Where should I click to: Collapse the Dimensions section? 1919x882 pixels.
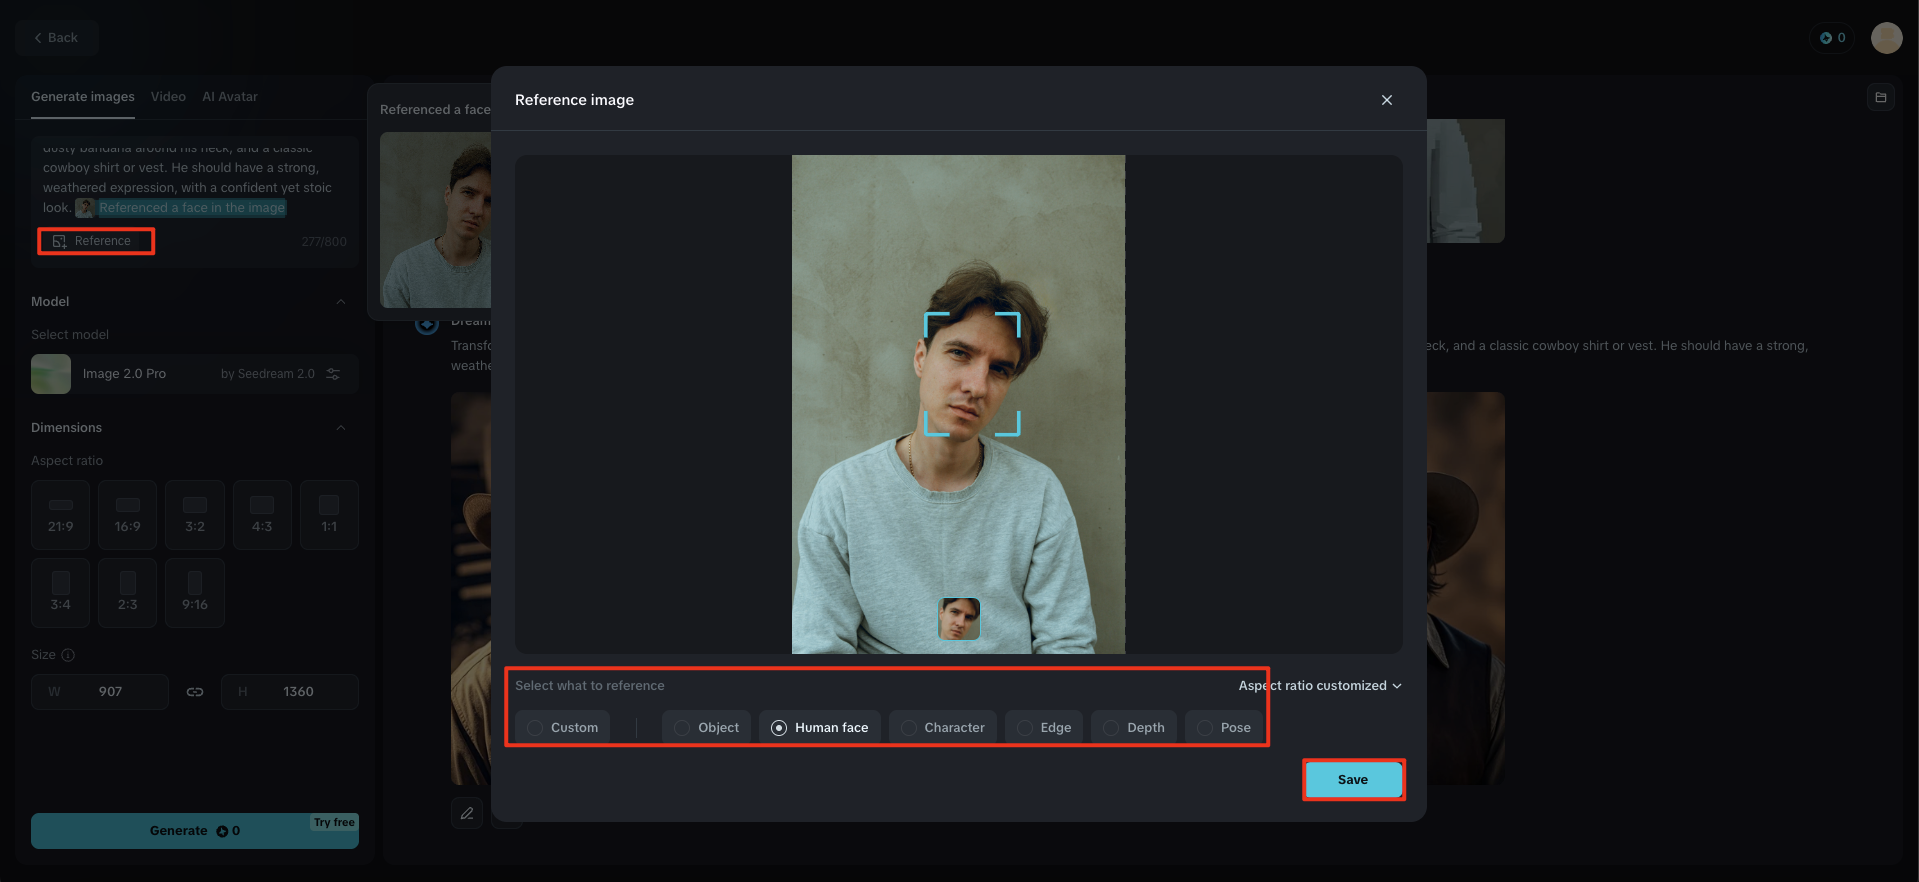click(x=341, y=428)
